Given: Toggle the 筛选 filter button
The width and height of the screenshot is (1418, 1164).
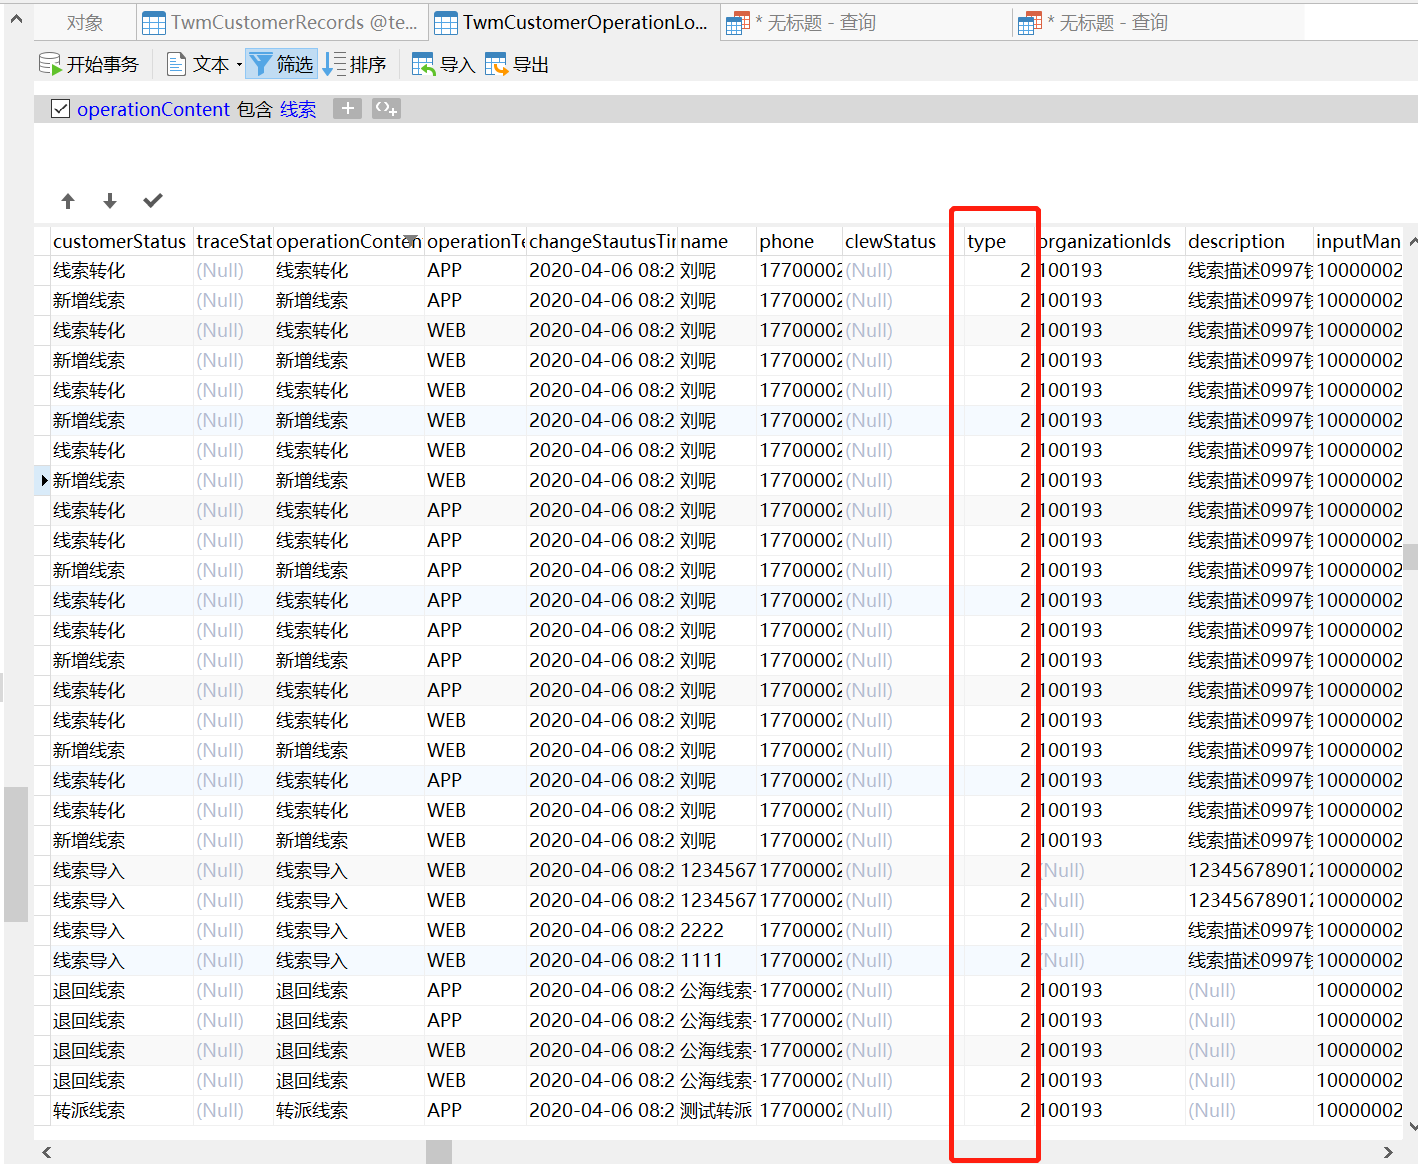Looking at the screenshot, I should [281, 65].
